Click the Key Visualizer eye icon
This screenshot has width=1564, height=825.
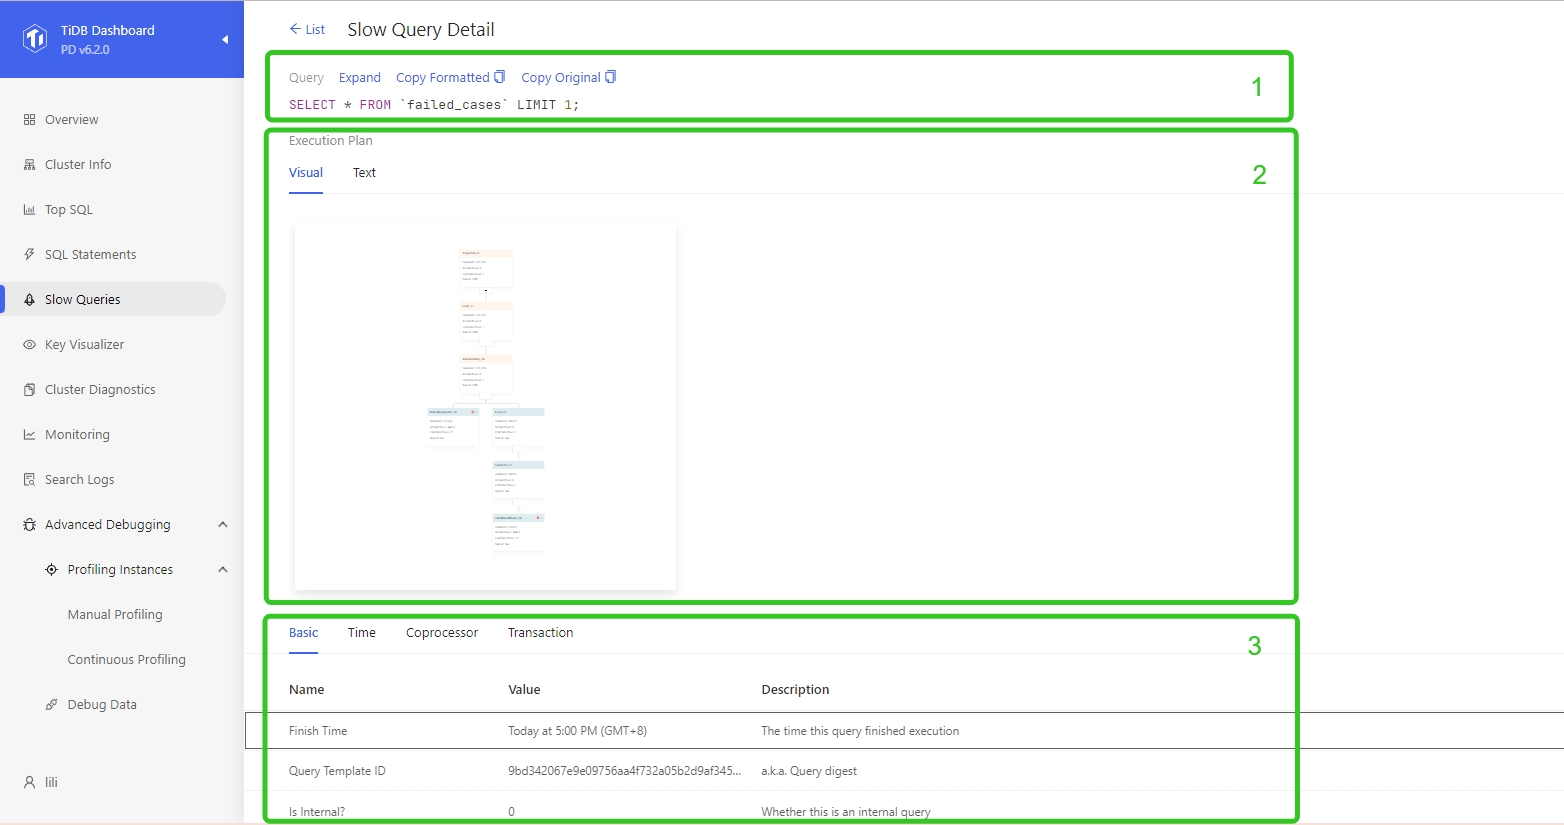[x=29, y=345]
